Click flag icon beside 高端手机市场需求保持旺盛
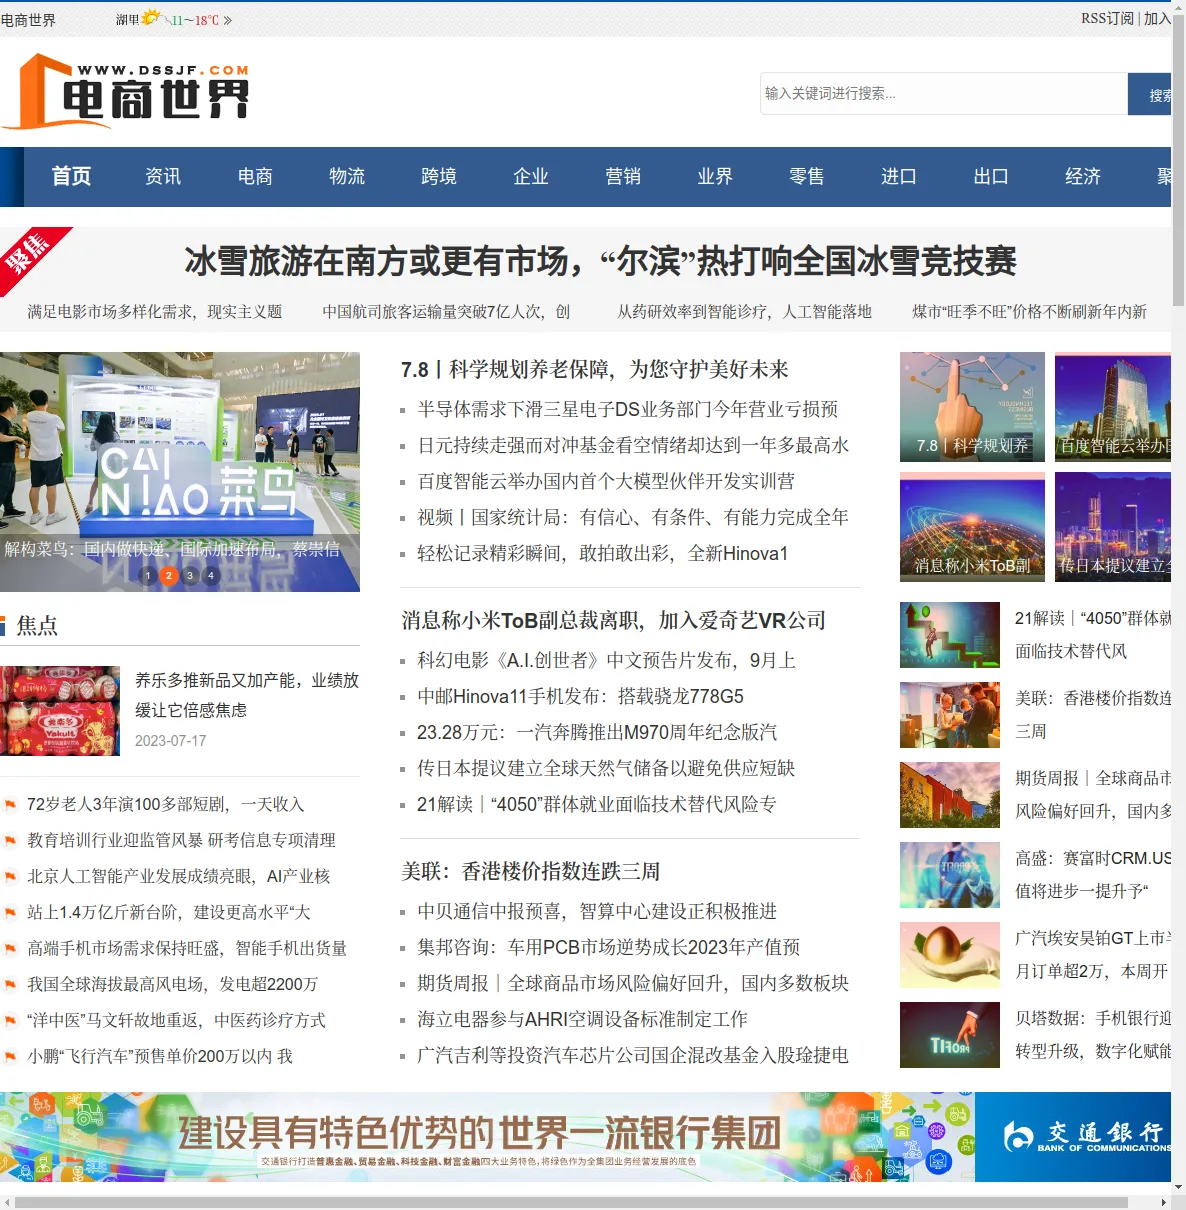Viewport: 1186px width, 1210px height. tap(10, 949)
